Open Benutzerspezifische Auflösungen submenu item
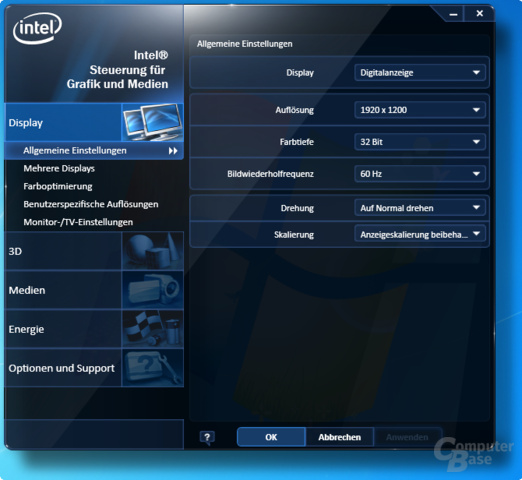 (x=91, y=204)
